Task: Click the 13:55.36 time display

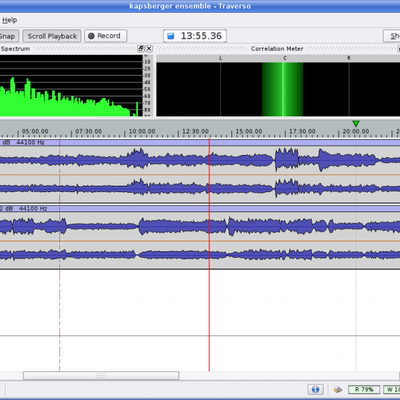Action: (x=195, y=36)
